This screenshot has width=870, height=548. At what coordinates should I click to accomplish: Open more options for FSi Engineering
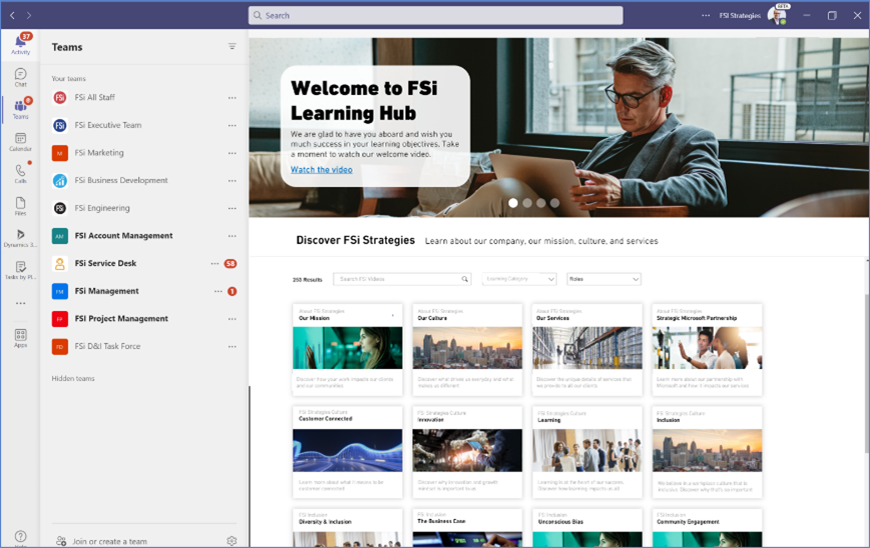tap(232, 208)
